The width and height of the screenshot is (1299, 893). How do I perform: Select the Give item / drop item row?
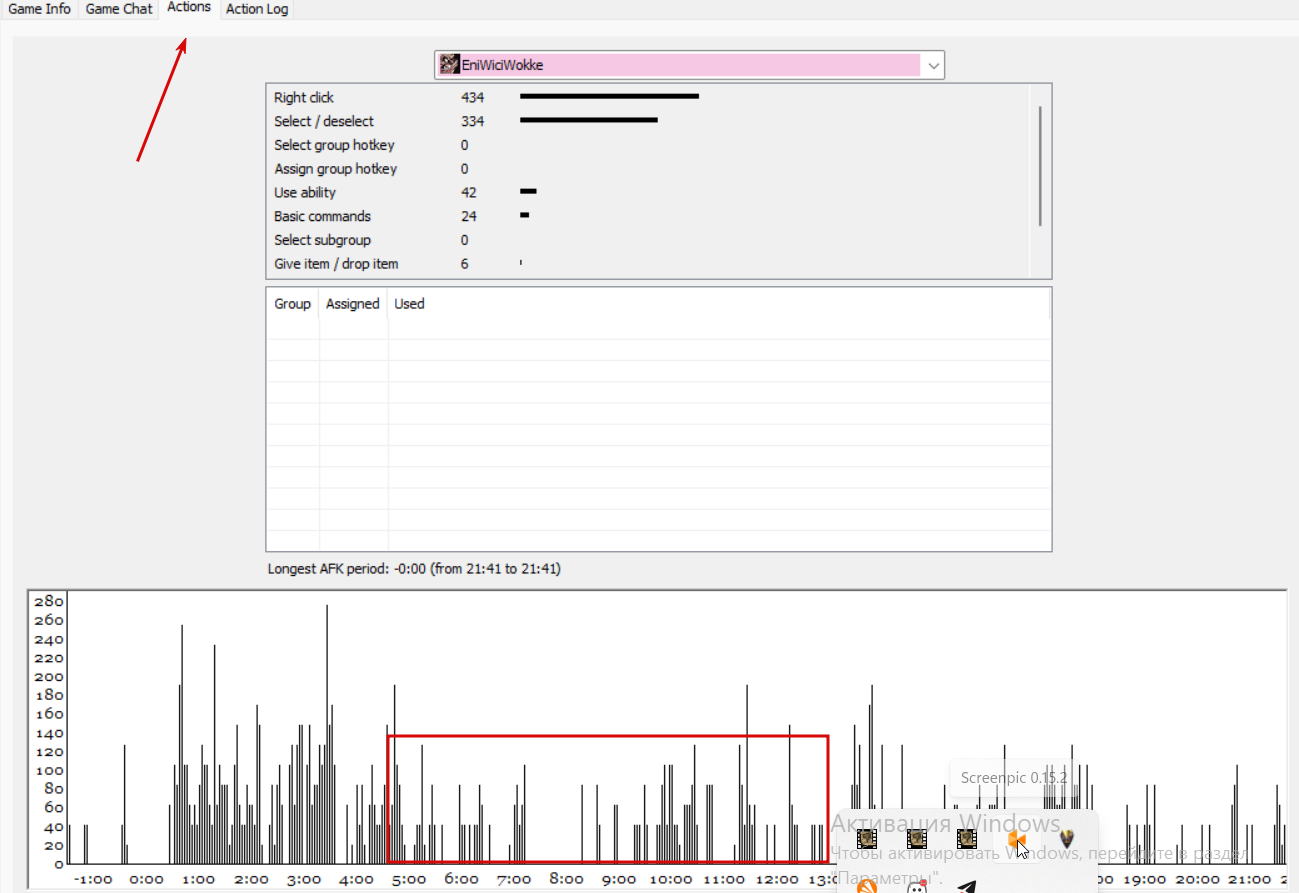click(336, 264)
